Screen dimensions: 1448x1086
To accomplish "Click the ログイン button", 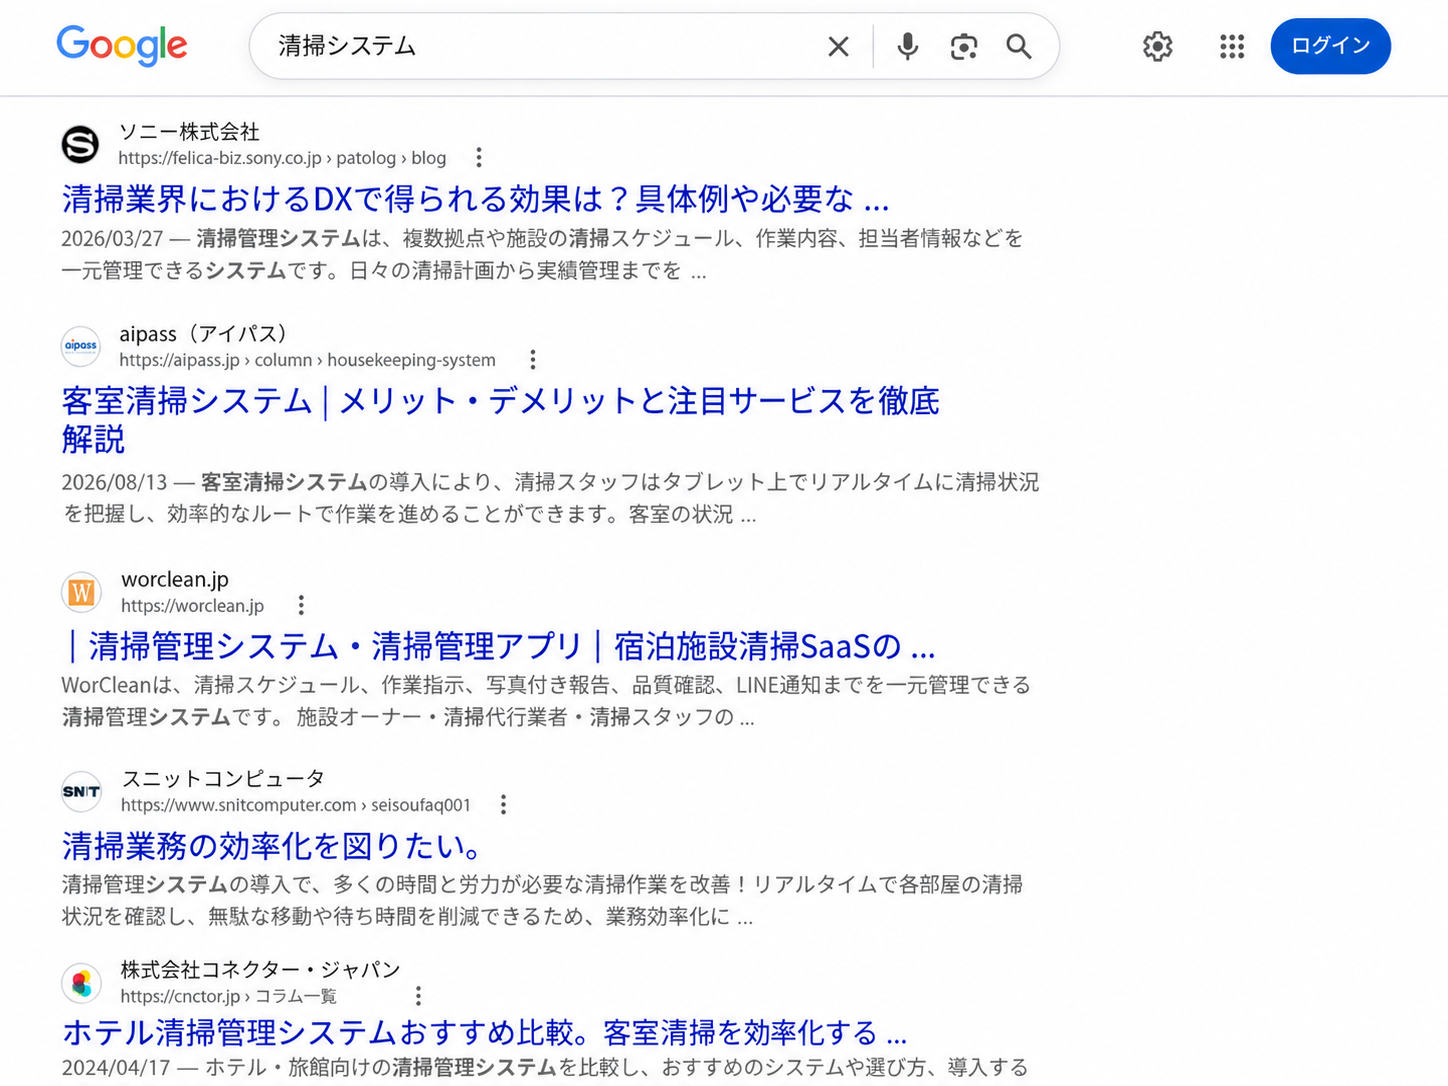I will 1330,46.
